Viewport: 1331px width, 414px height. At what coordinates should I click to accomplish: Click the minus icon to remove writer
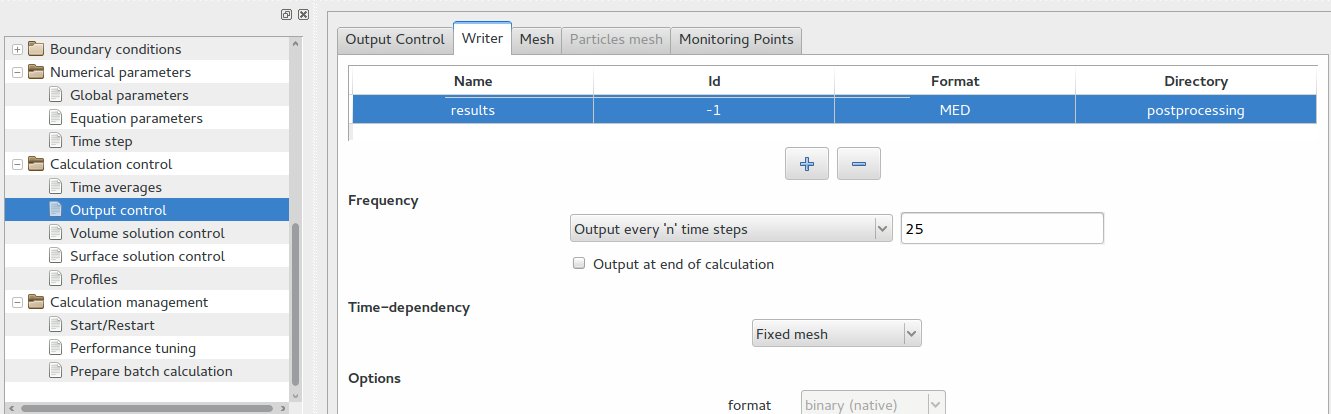tap(858, 164)
